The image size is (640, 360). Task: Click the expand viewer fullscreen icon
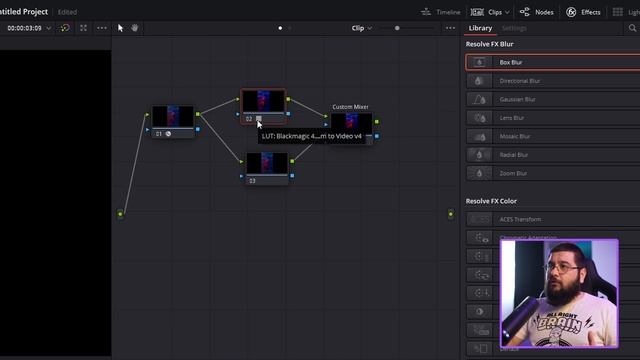click(83, 28)
